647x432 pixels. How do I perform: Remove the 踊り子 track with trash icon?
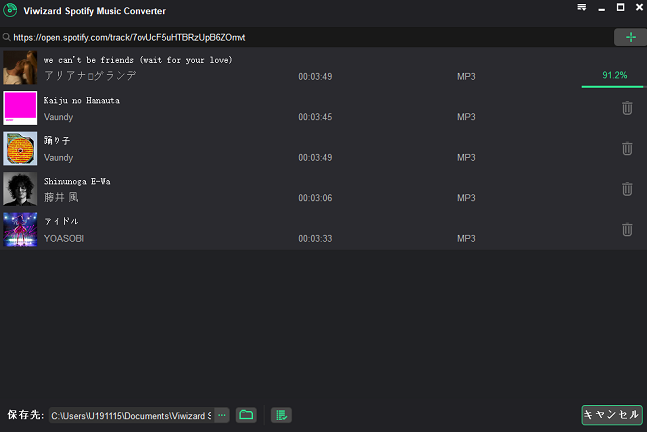627,149
